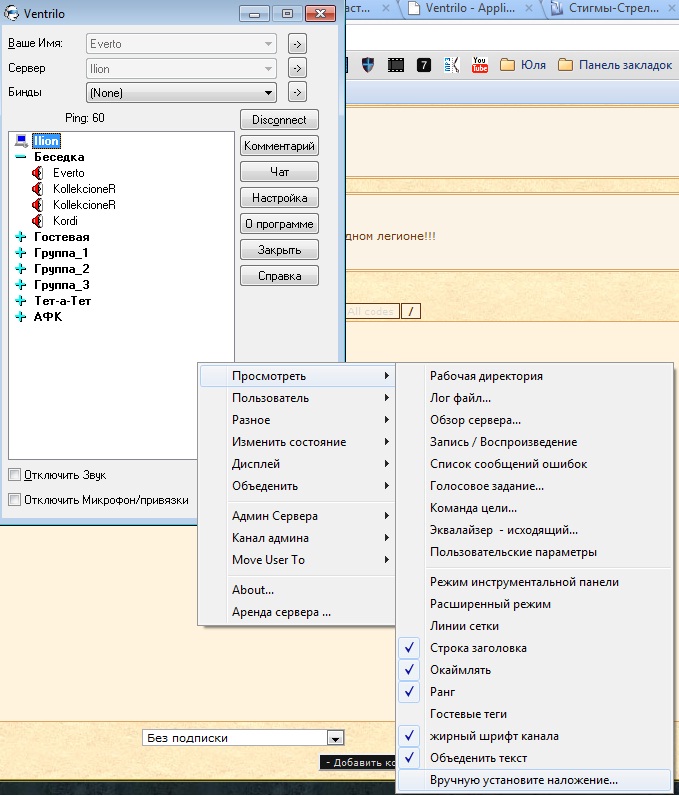Select Лог файл... from the submenu
This screenshot has width=679, height=796.
pos(535,398)
